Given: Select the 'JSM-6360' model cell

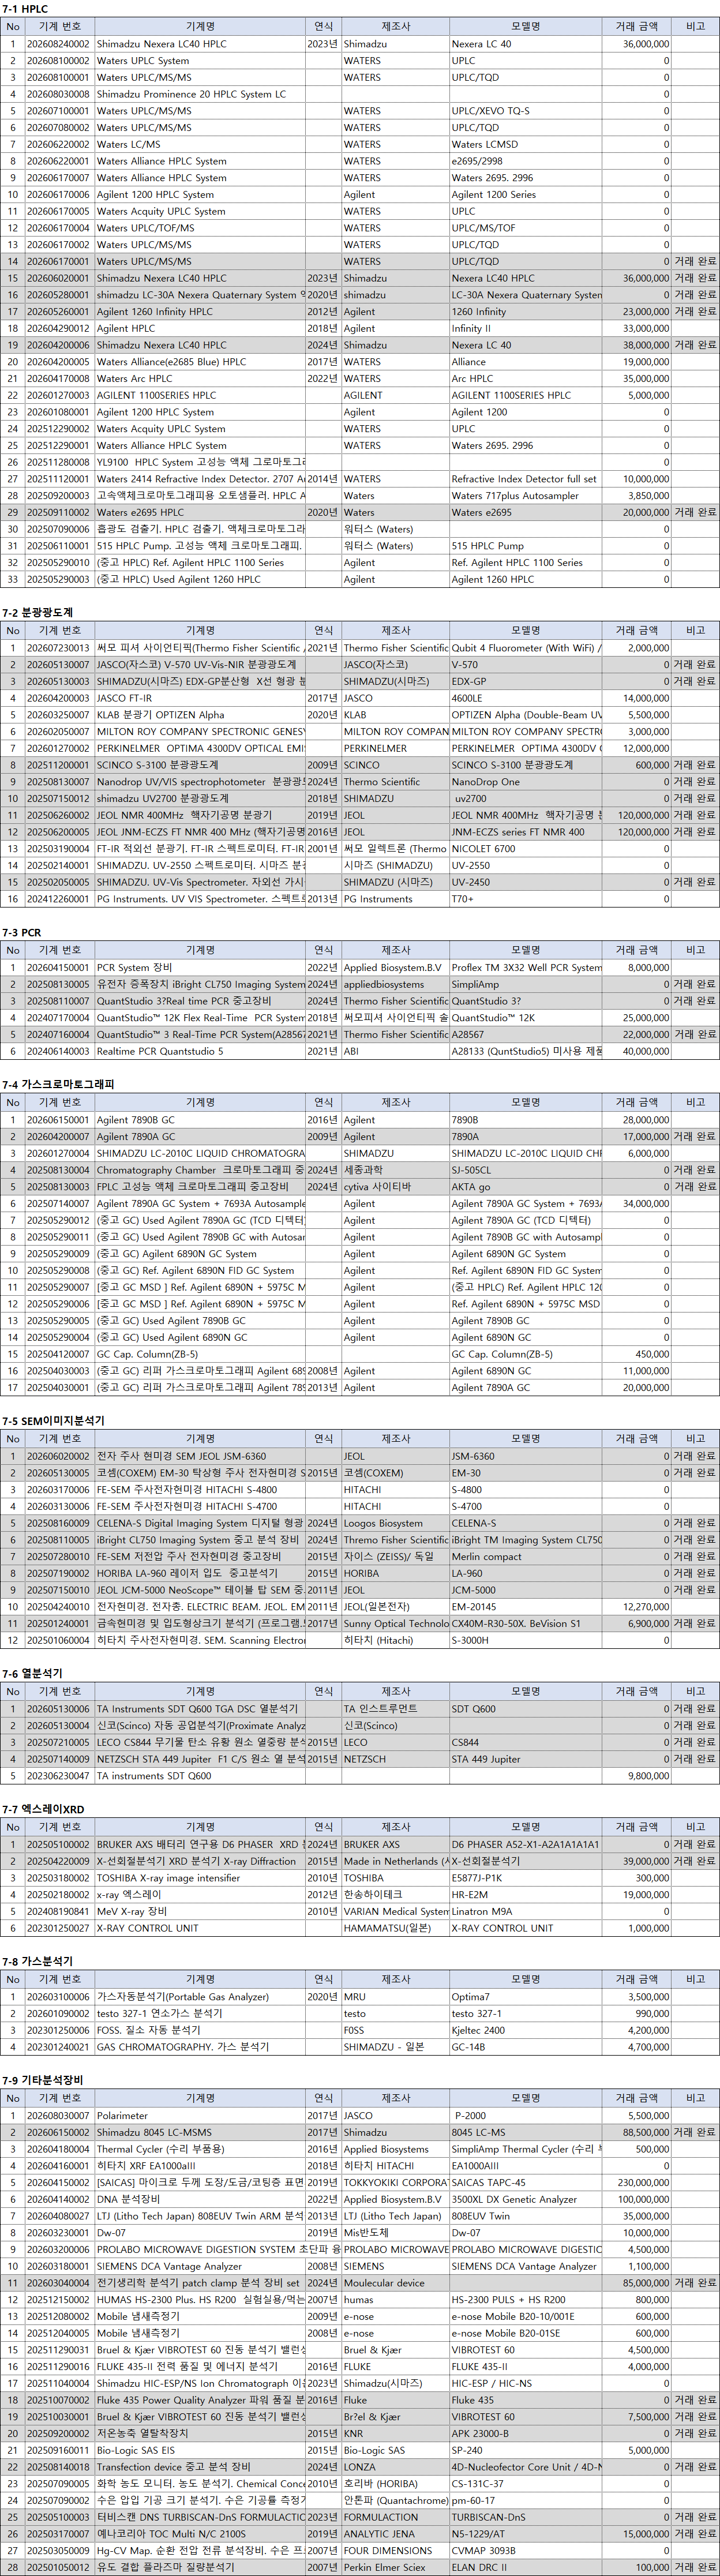Looking at the screenshot, I should point(525,1456).
